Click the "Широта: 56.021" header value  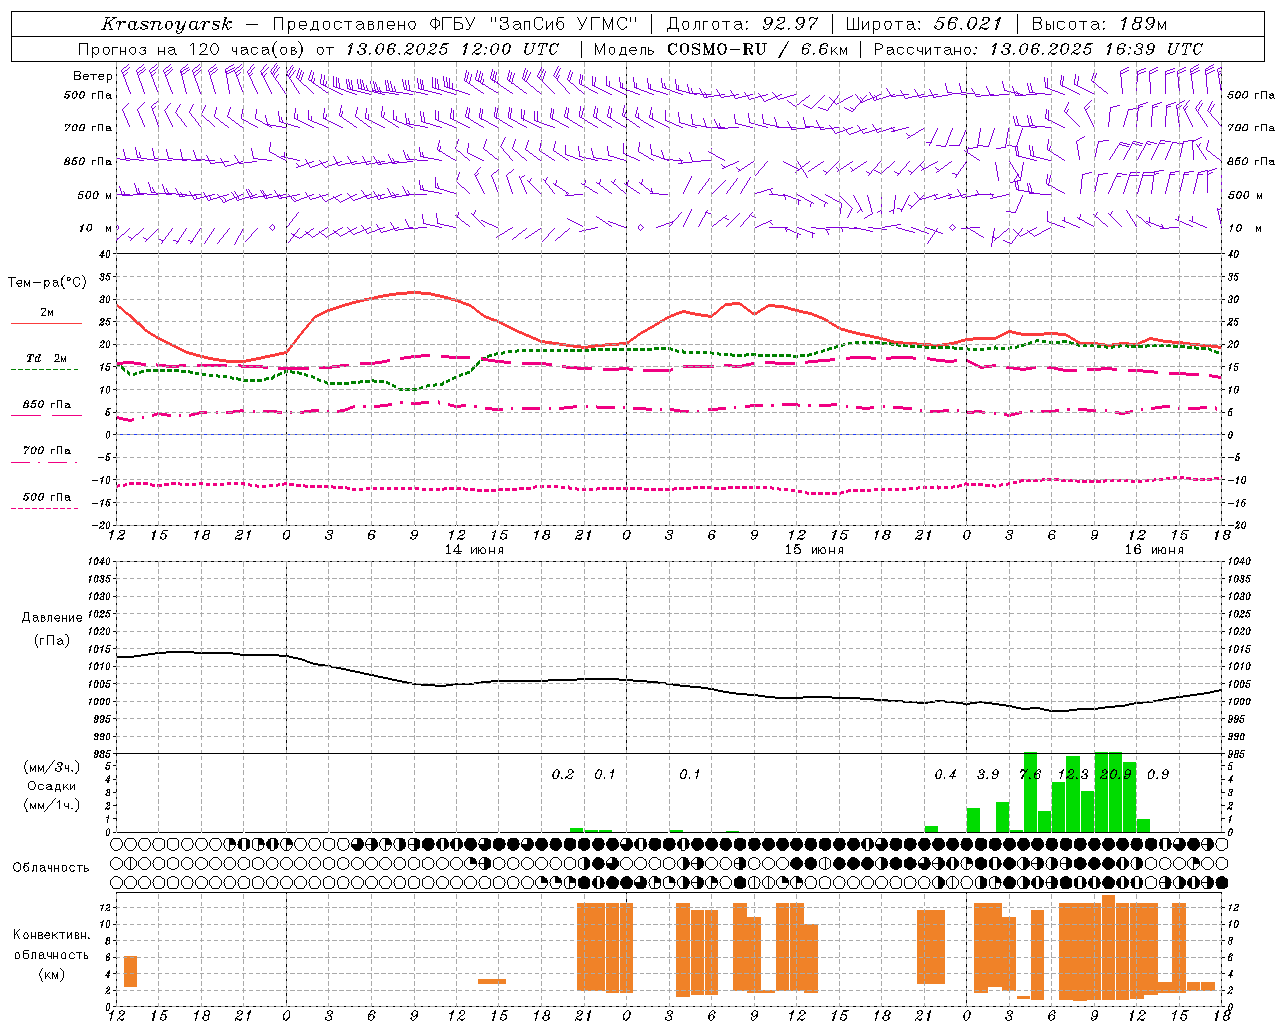(924, 24)
